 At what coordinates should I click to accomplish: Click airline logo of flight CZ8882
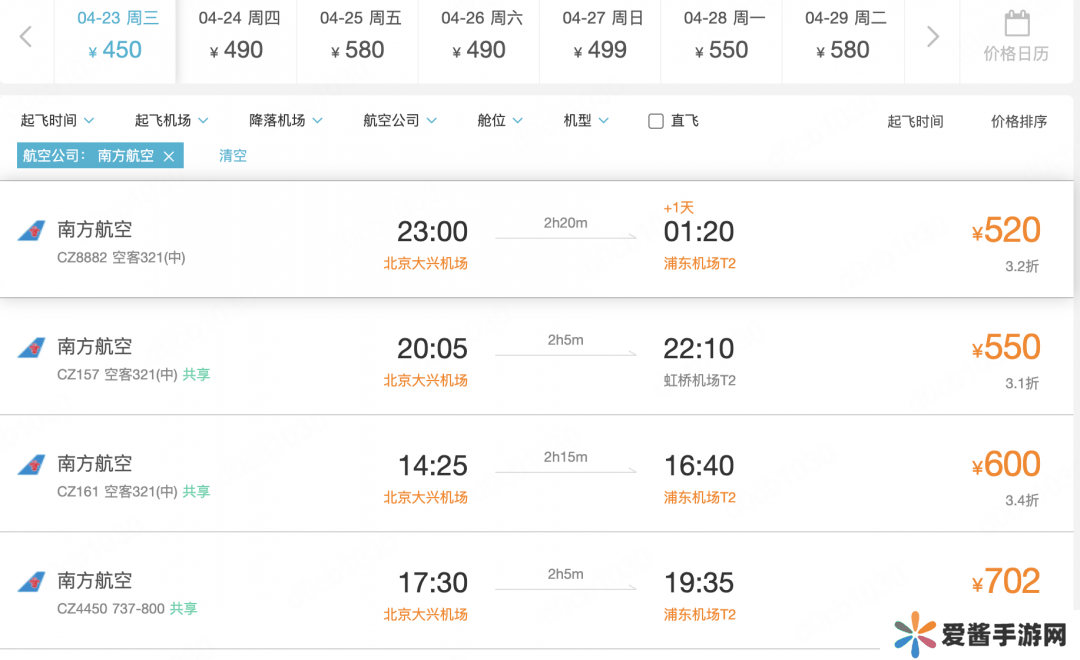tap(31, 231)
